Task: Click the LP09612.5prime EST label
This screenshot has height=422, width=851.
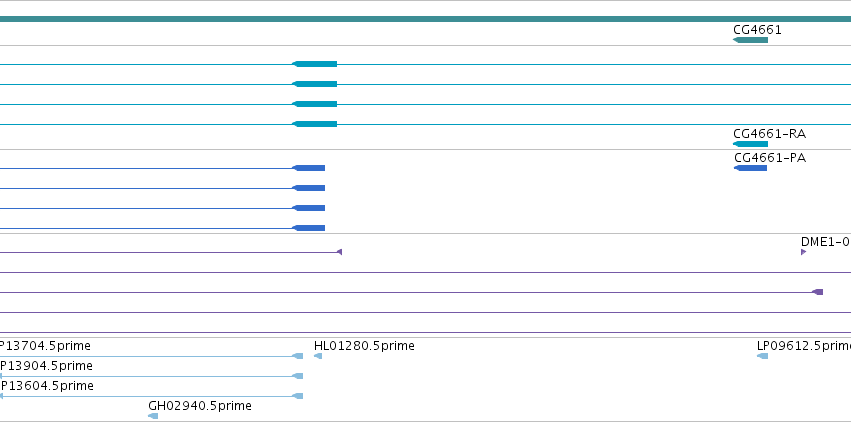Action: (x=804, y=346)
